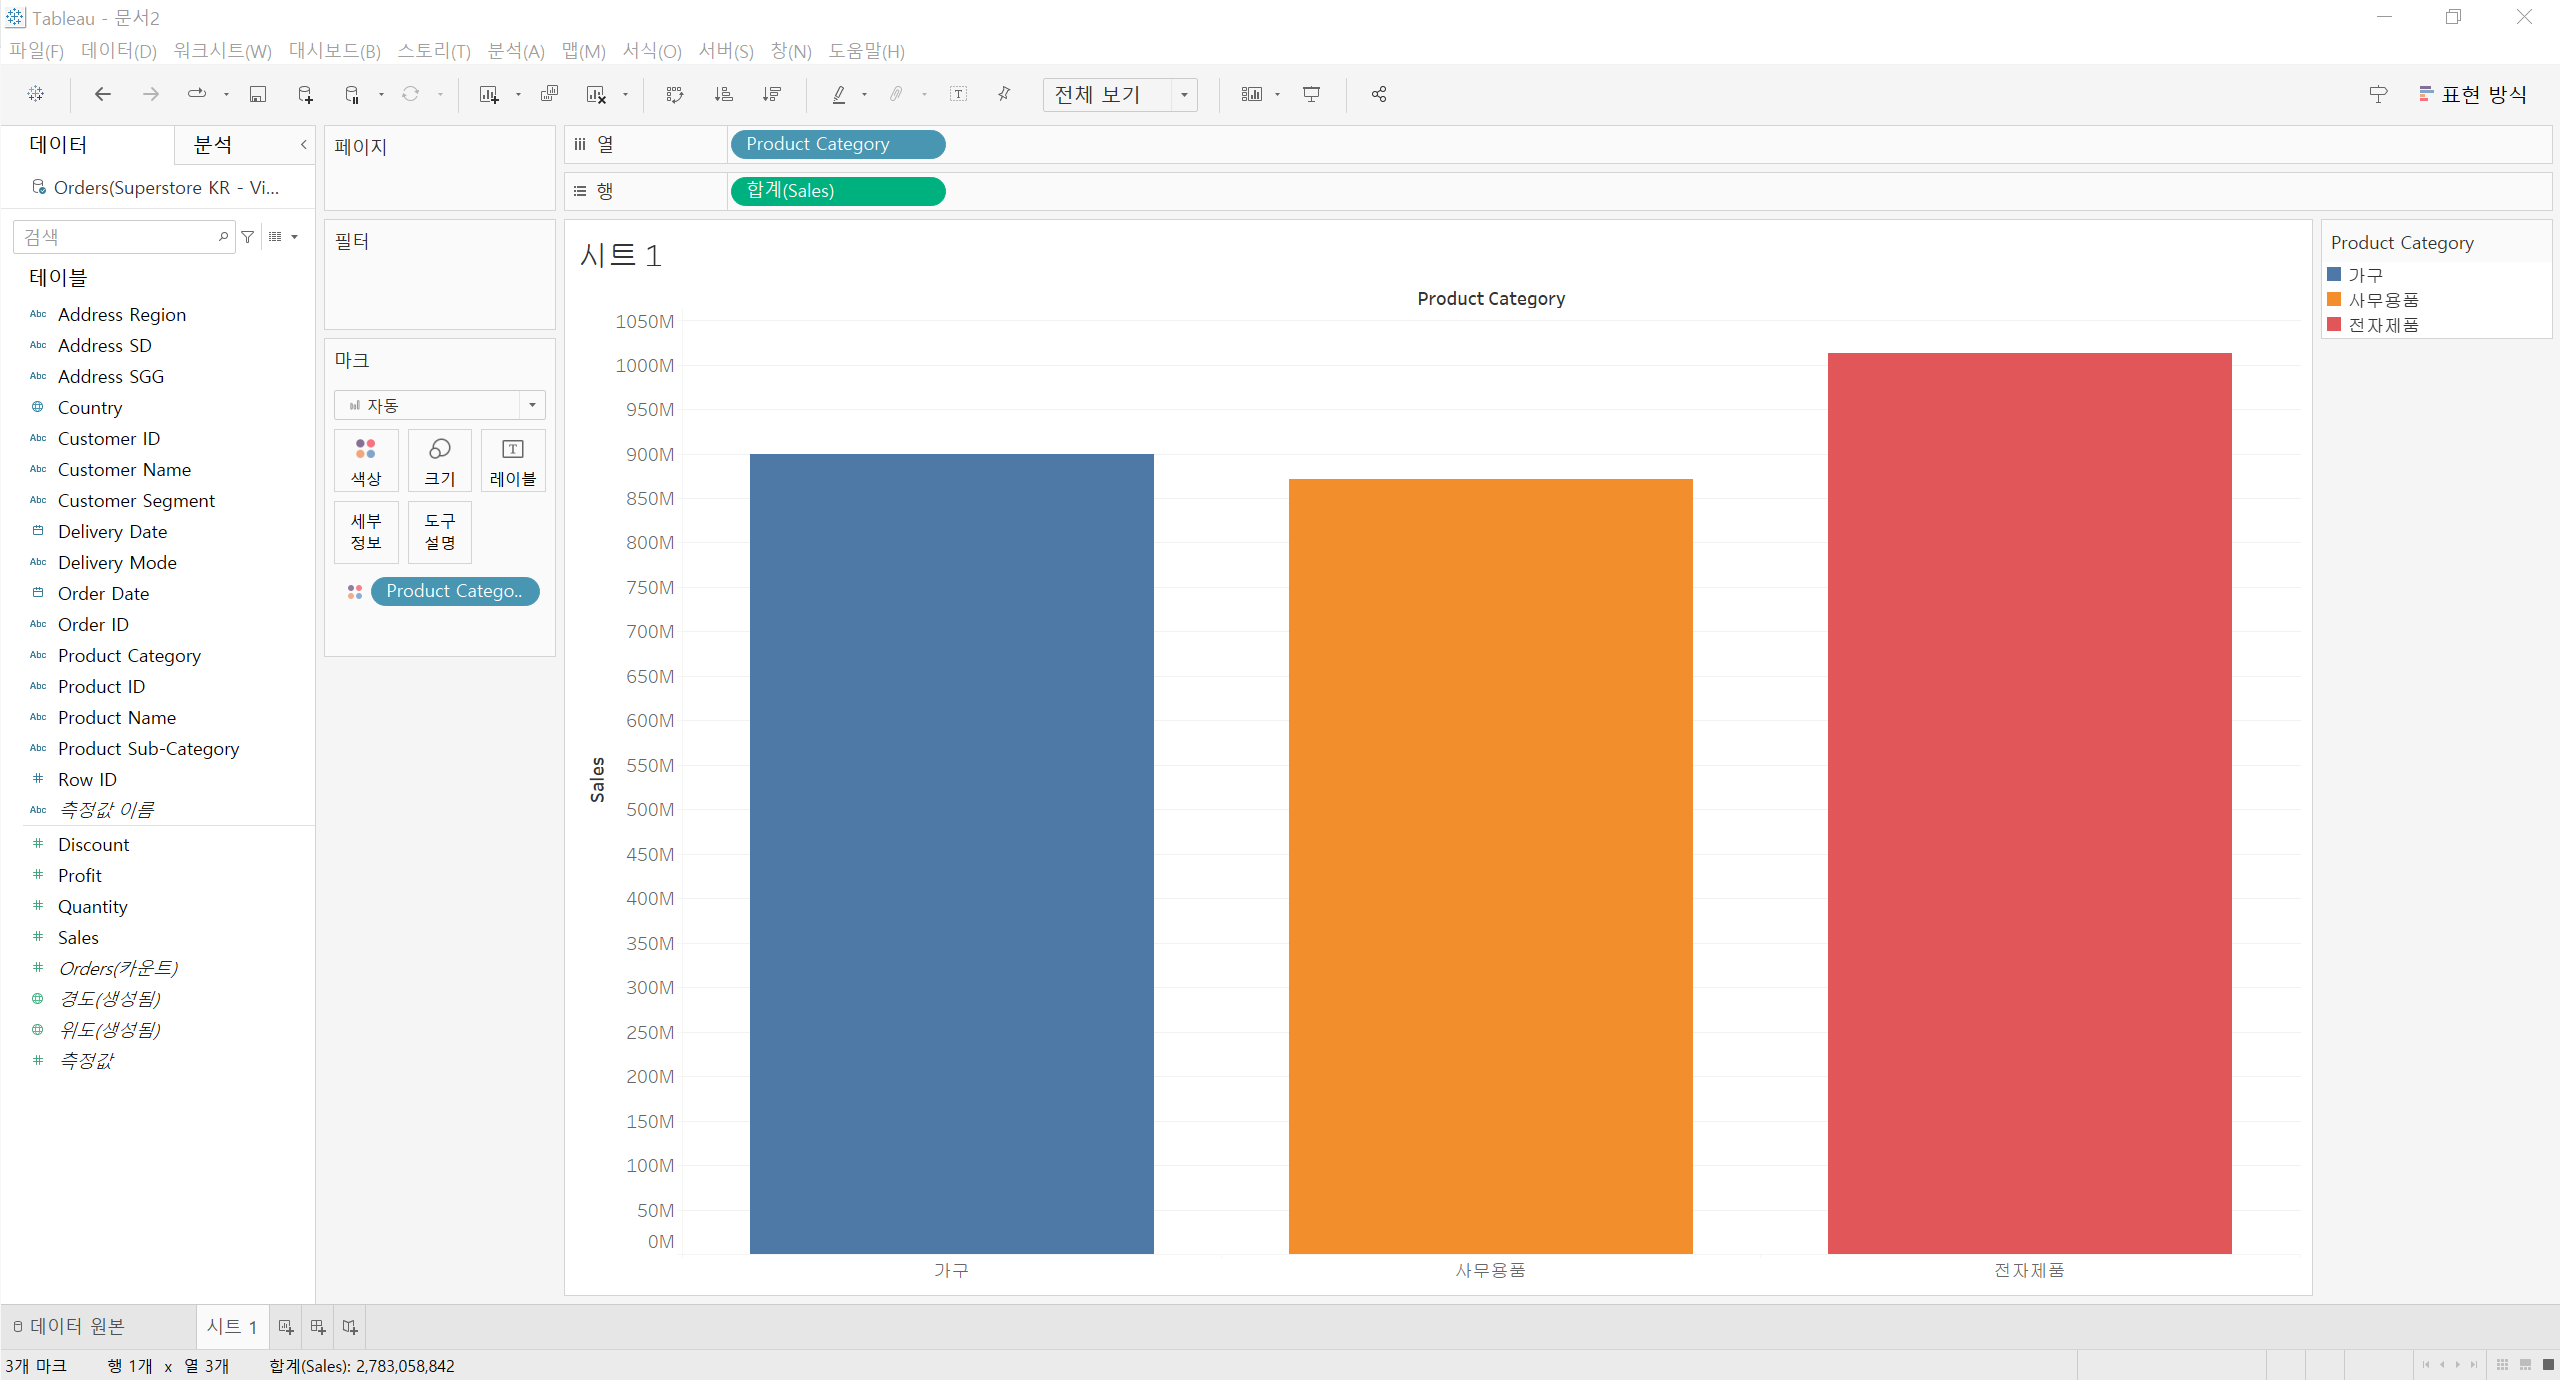This screenshot has width=2560, height=1380.
Task: Click the add new data source icon
Action: 305,94
